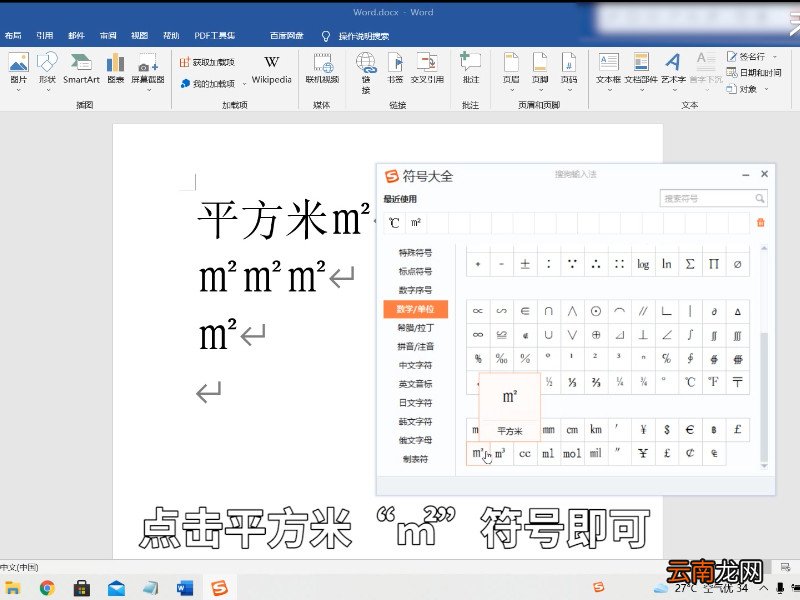800x600 pixels.
Task: Open the 形状 shapes gallery
Action: [x=47, y=69]
